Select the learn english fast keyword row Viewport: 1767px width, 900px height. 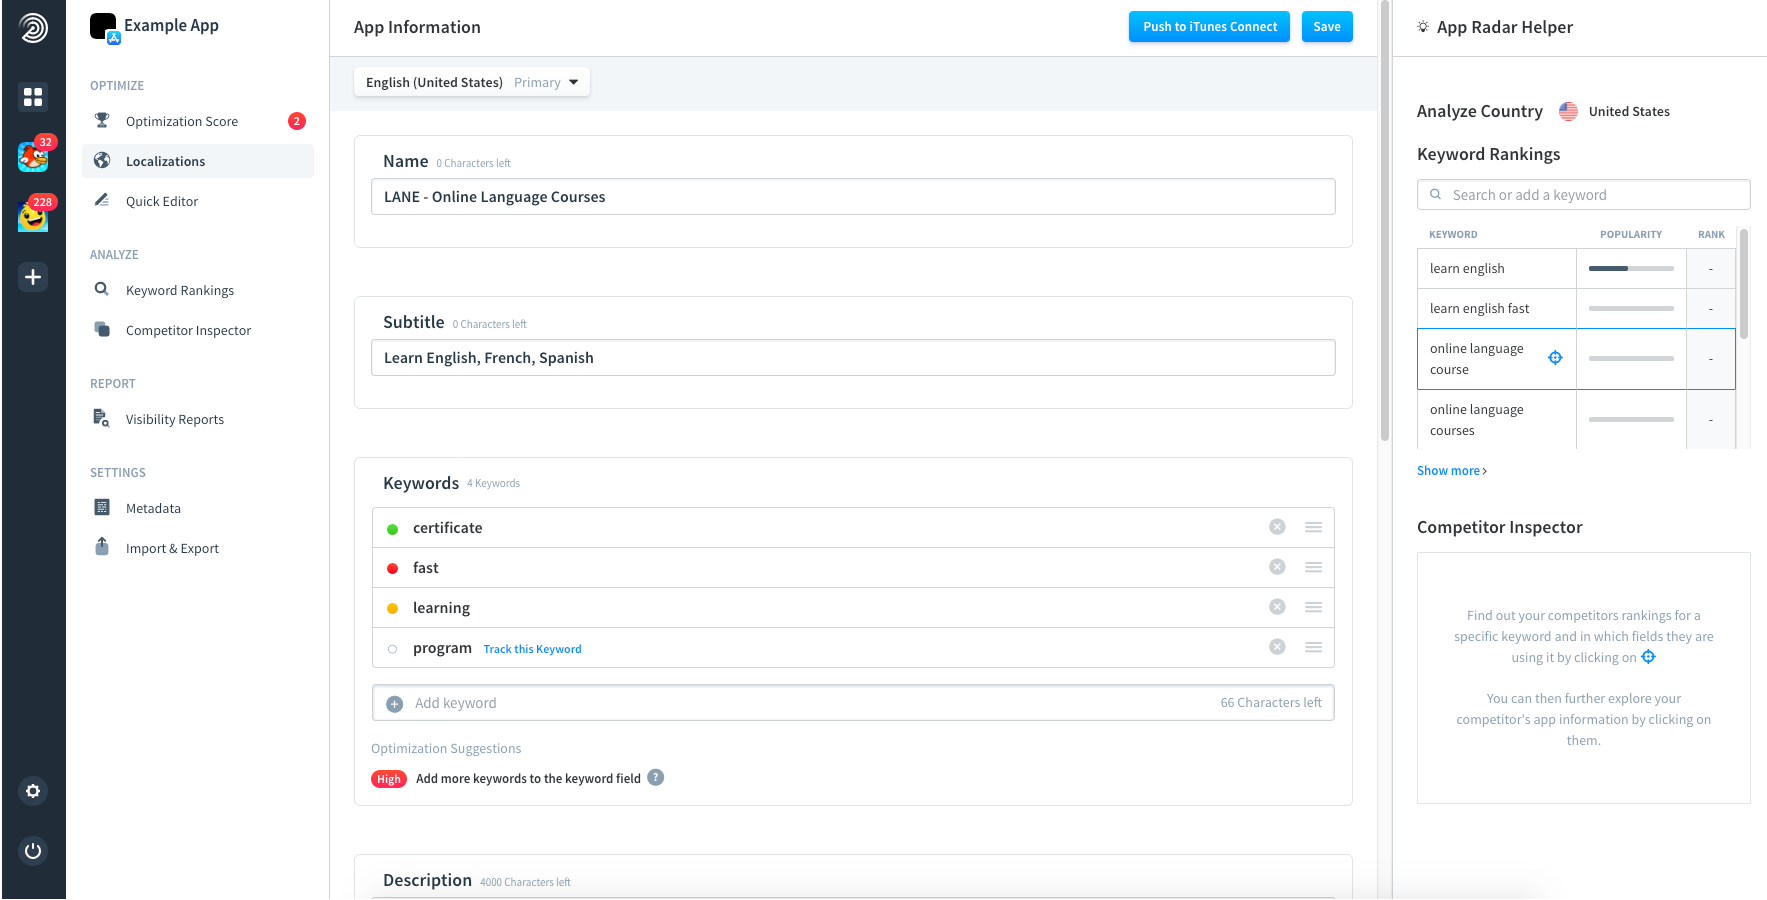coord(1576,308)
